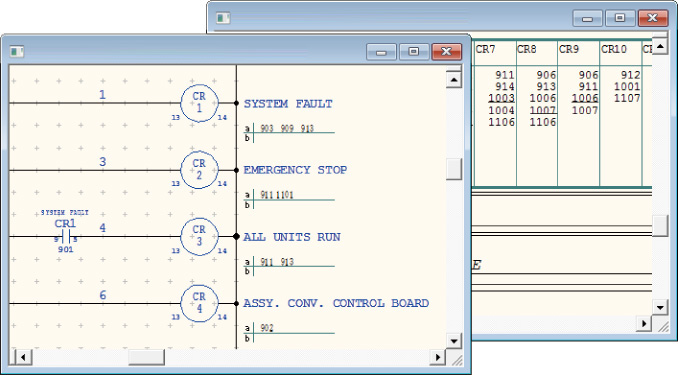The image size is (678, 375).
Task: Open the front window's system menu icon
Action: coord(17,51)
